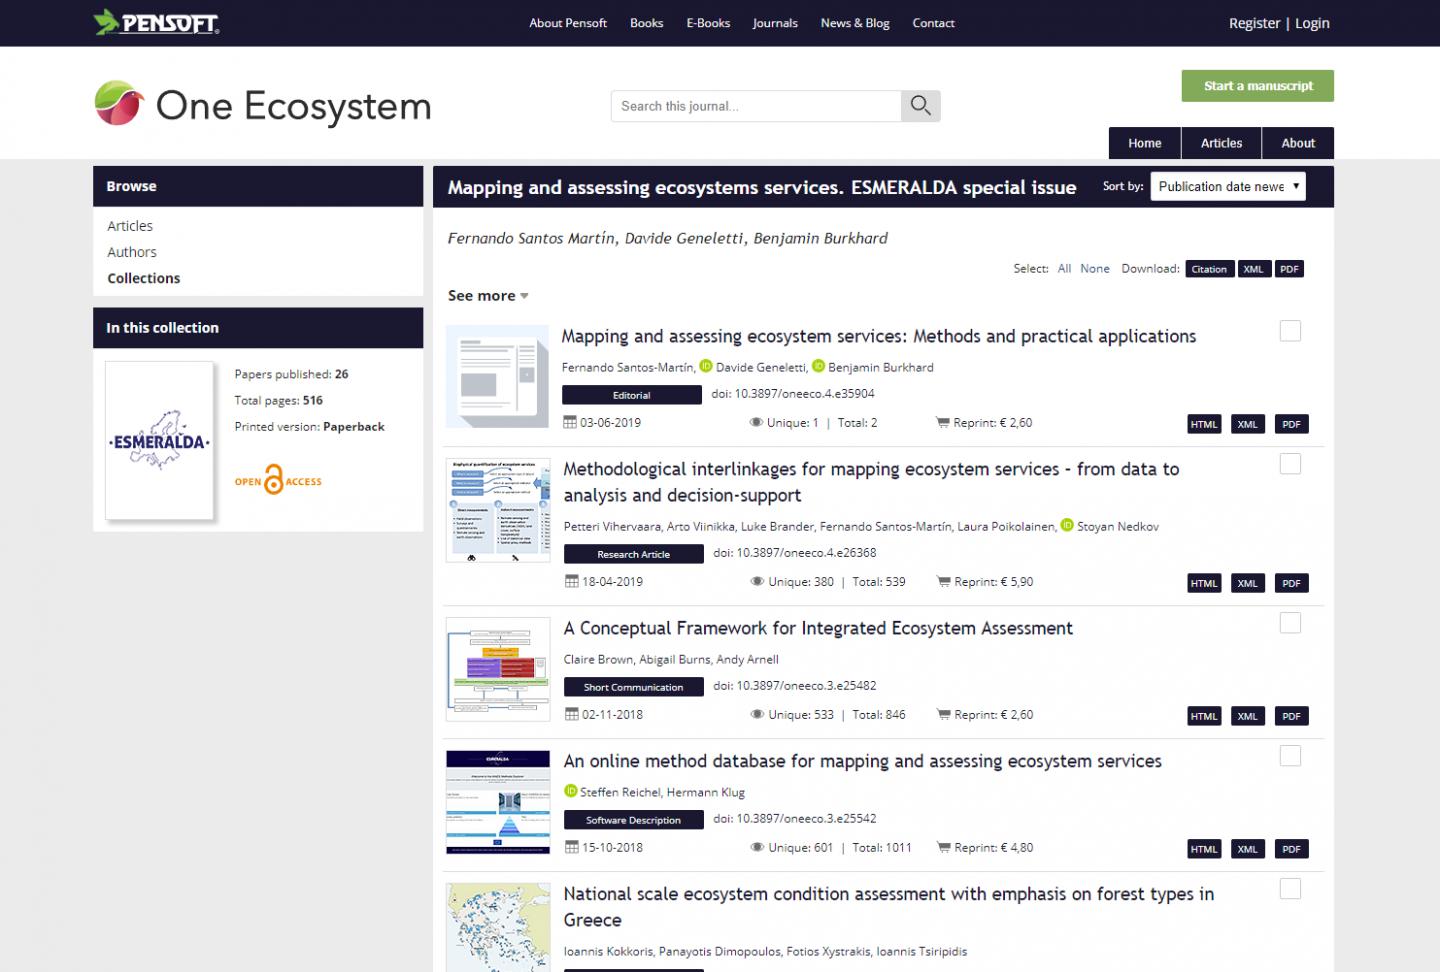Click ORCID icon beside Davide Geneletti
Screen dimensions: 1440x972
(706, 366)
